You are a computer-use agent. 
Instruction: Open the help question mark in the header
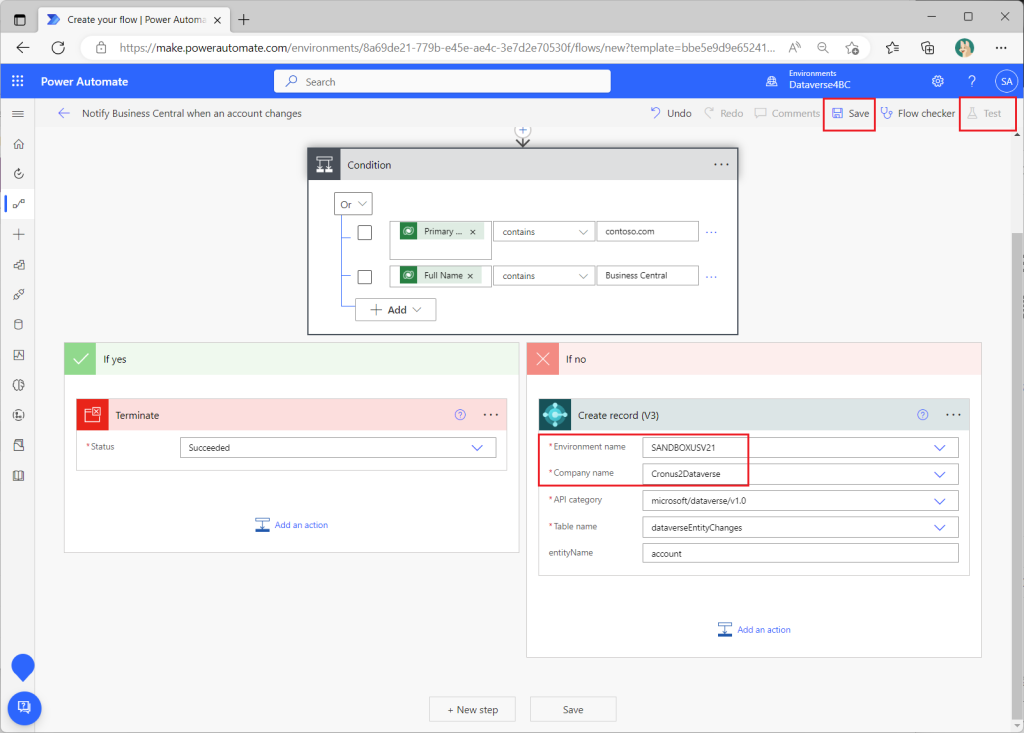pos(972,81)
